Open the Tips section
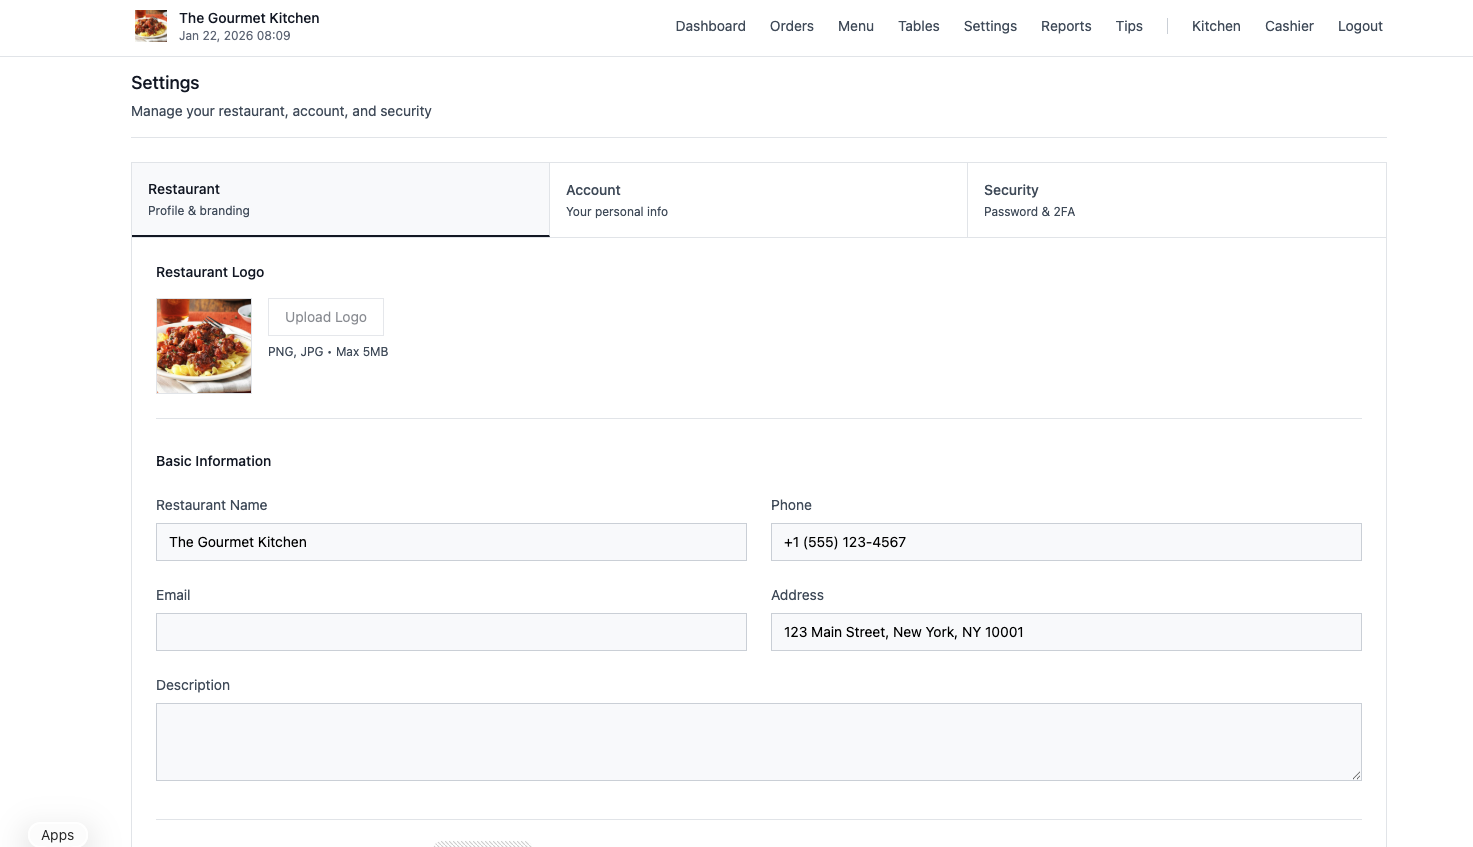 coord(1129,26)
